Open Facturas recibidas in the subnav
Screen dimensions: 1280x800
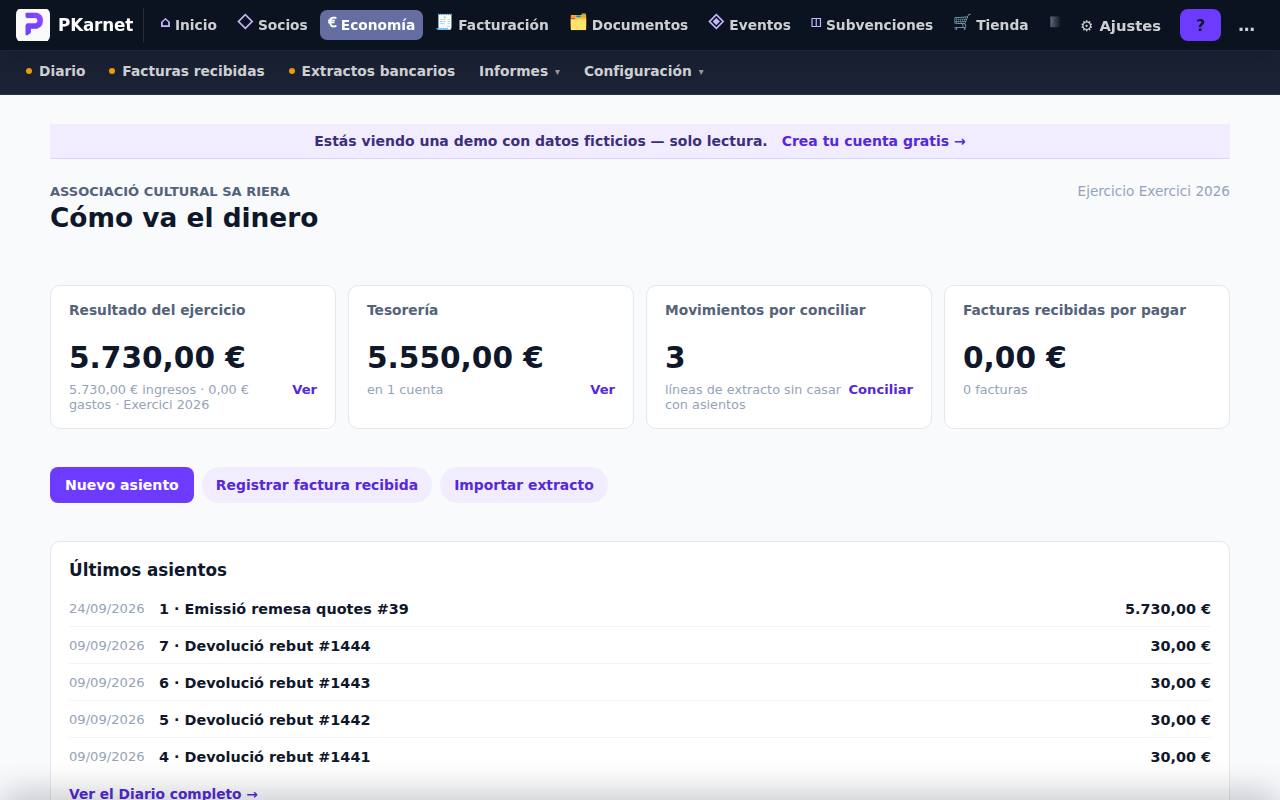186,71
